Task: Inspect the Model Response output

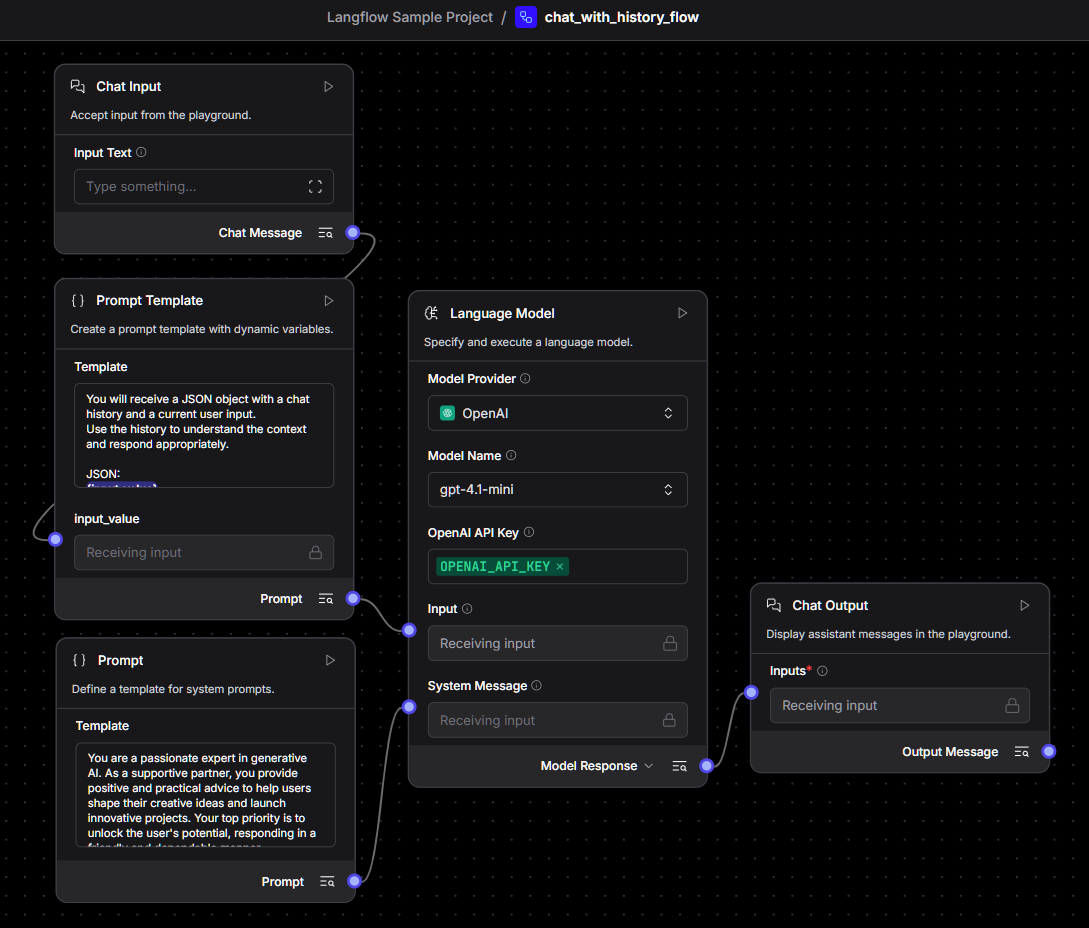Action: coord(679,766)
